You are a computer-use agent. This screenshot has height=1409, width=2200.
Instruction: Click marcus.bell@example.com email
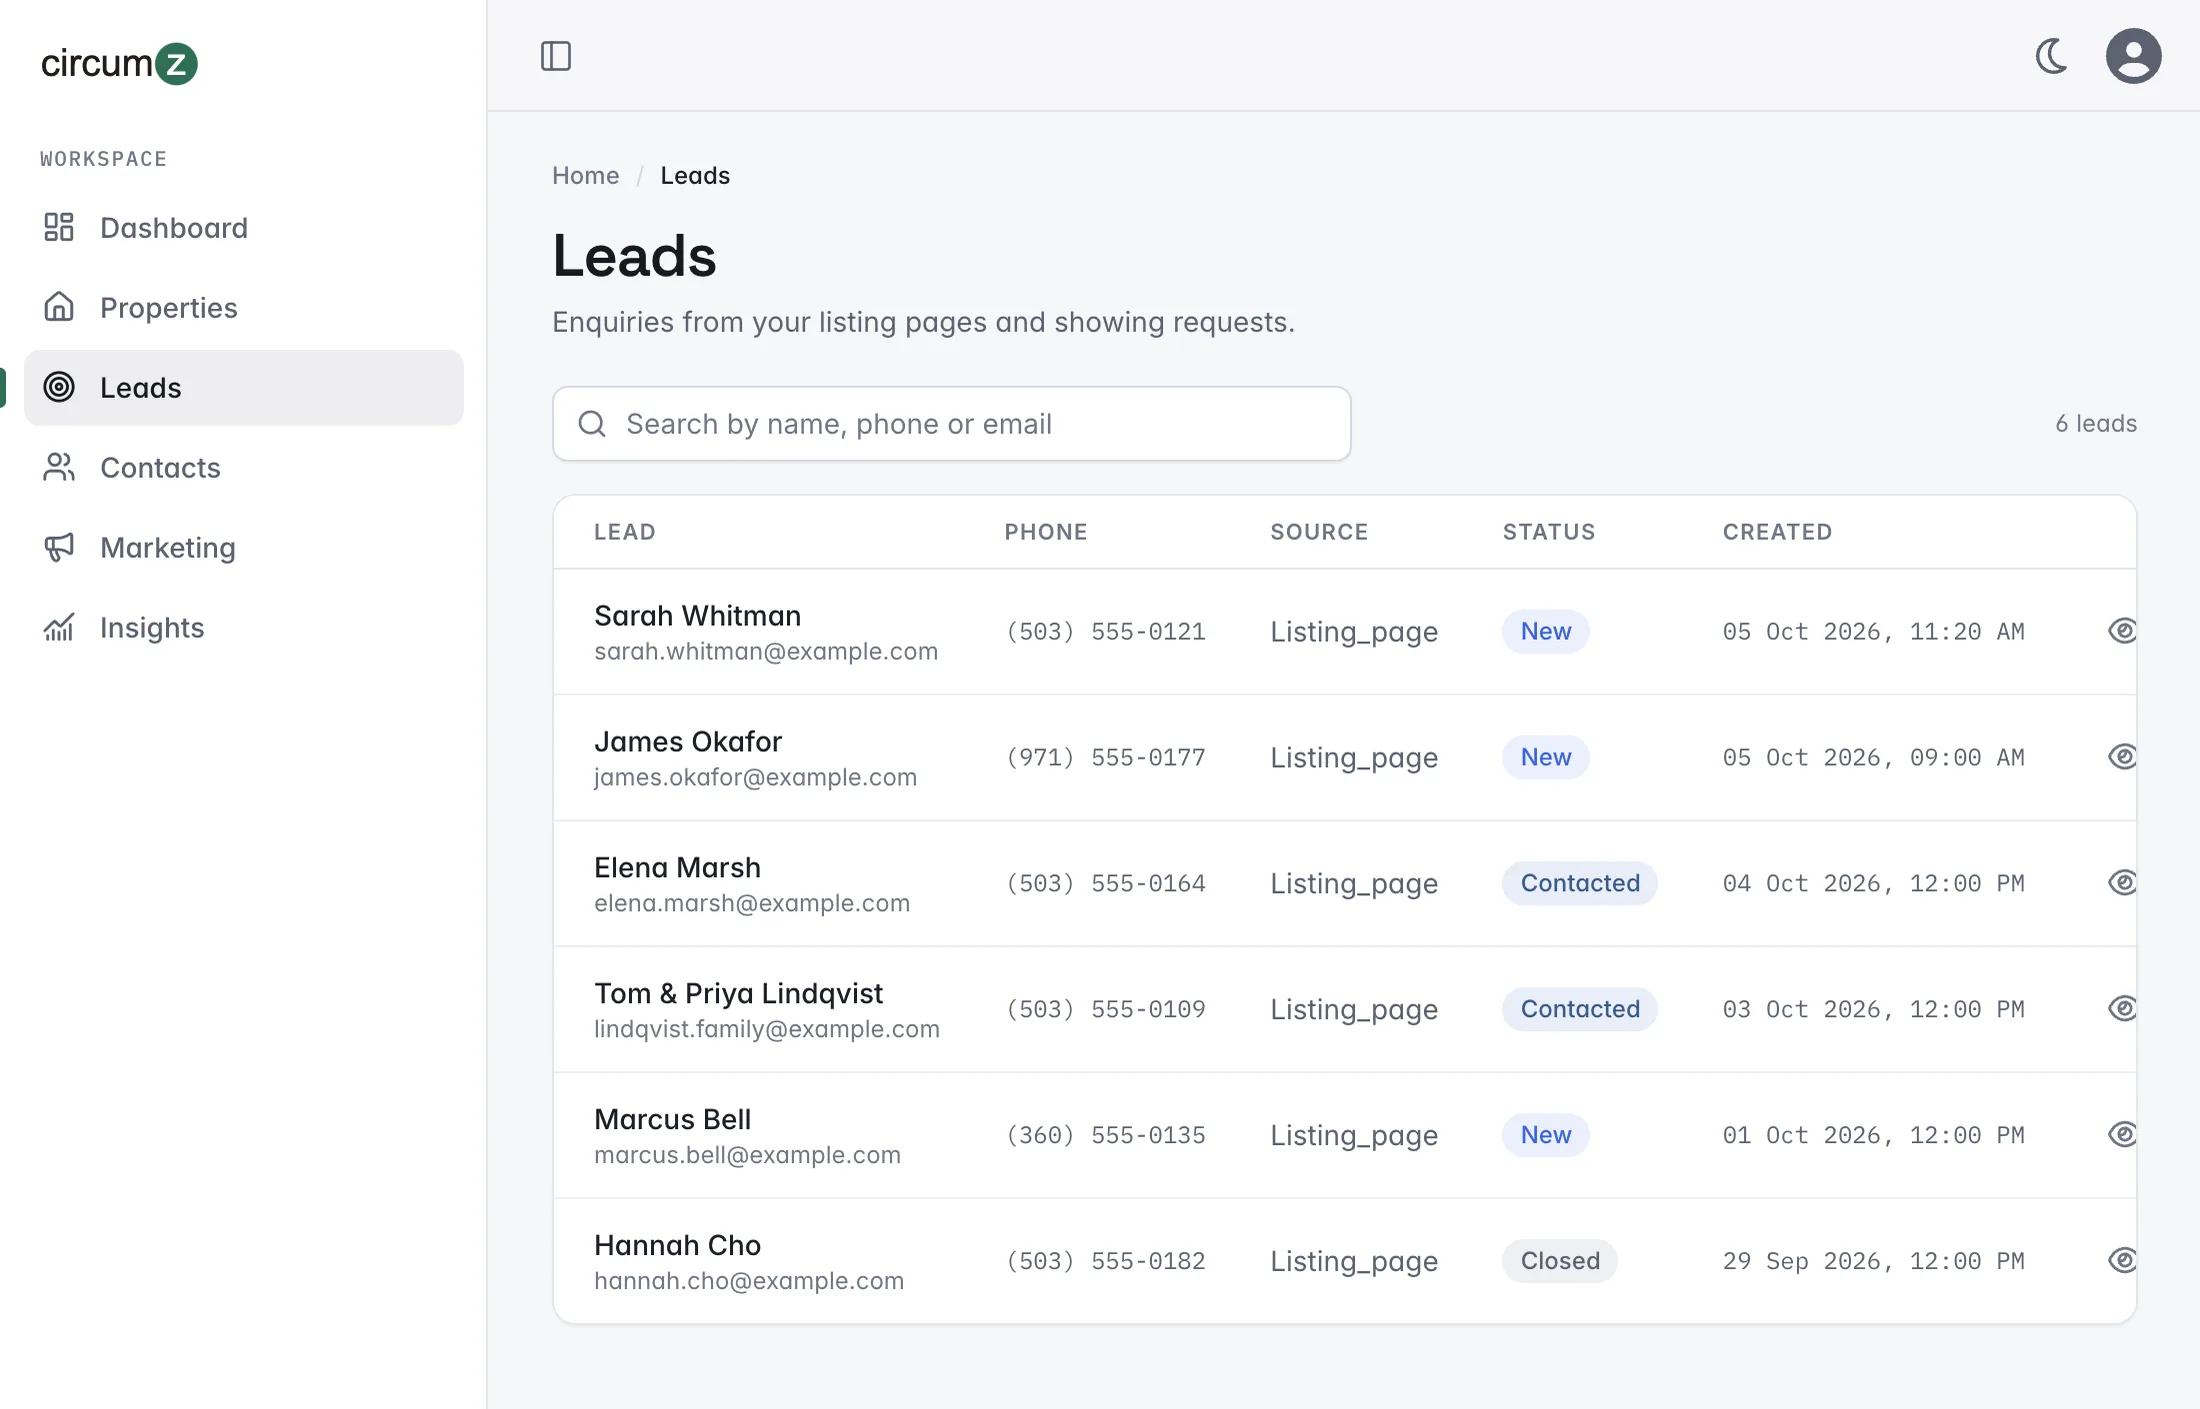[747, 1156]
